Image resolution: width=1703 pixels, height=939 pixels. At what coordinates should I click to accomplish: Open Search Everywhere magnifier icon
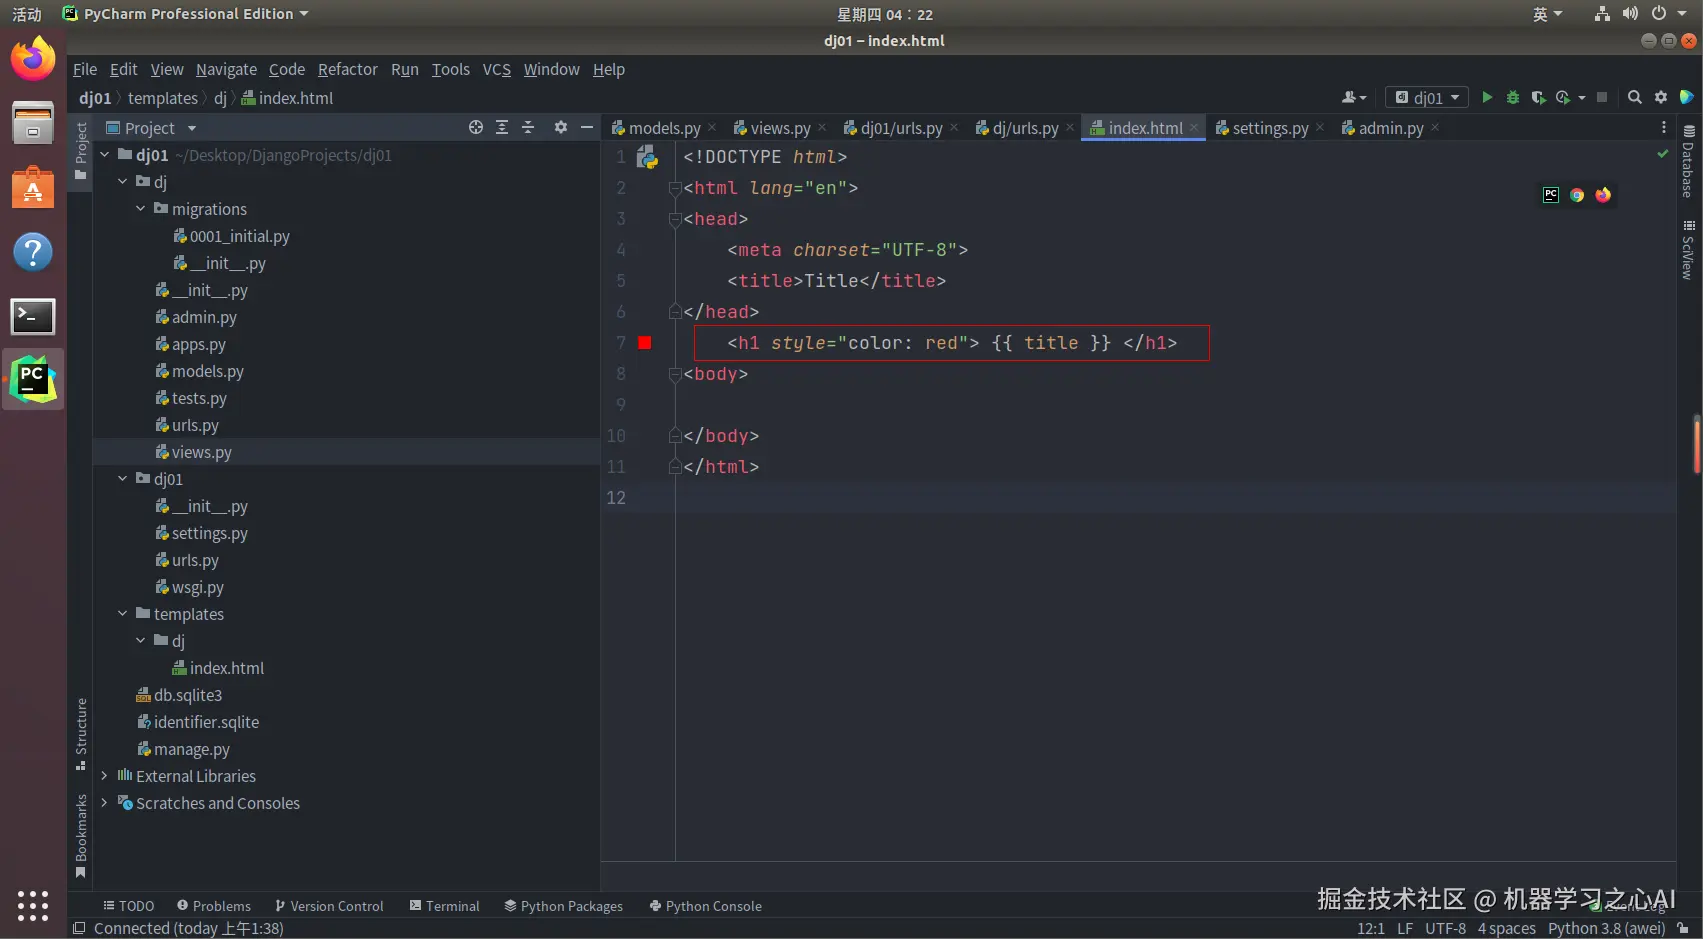1635,97
